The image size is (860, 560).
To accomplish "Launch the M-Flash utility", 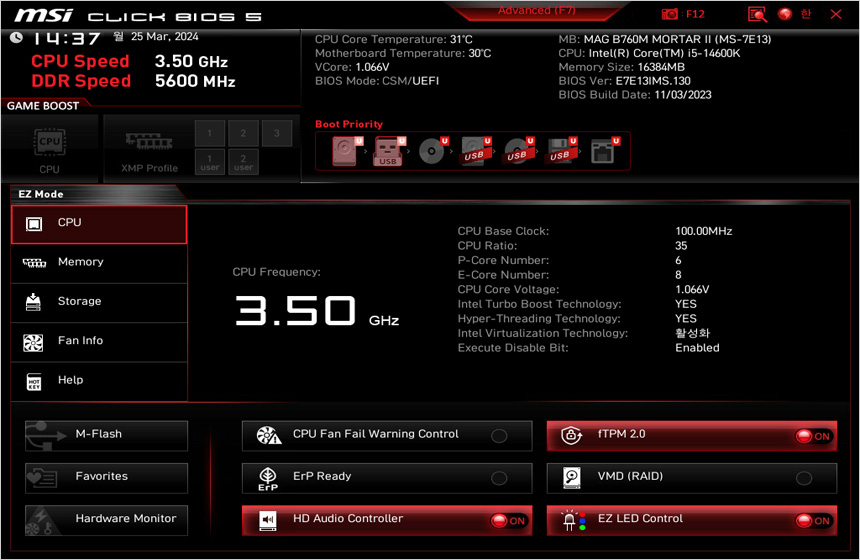I will pos(106,436).
